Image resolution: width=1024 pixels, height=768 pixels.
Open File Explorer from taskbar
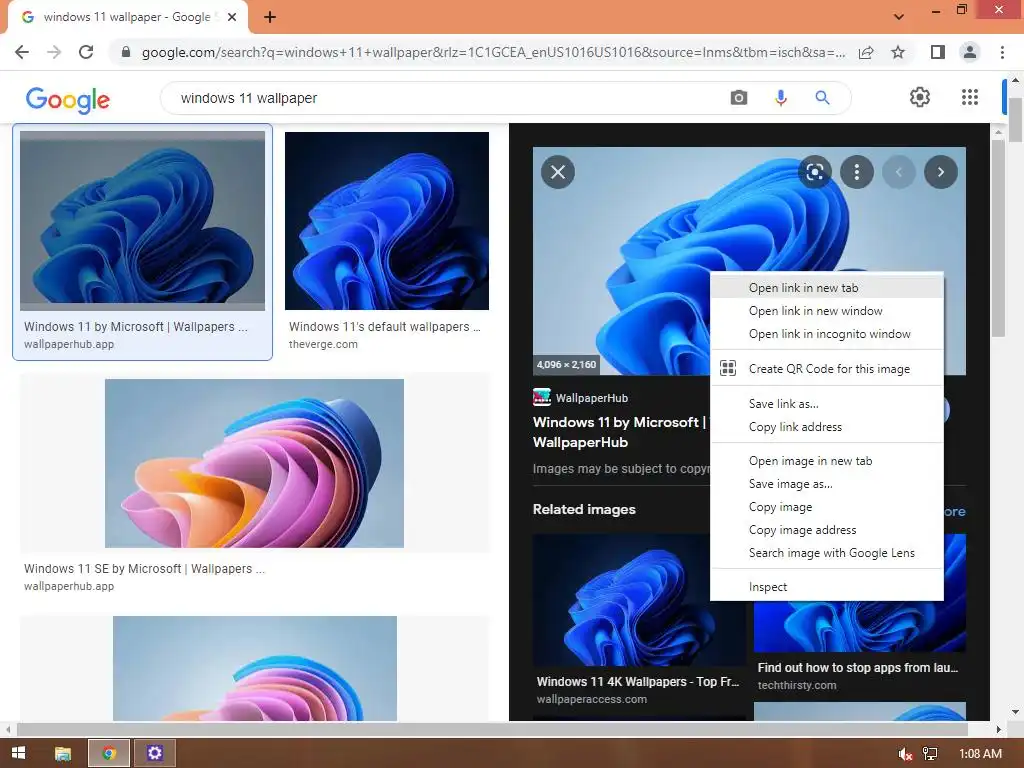(x=63, y=753)
